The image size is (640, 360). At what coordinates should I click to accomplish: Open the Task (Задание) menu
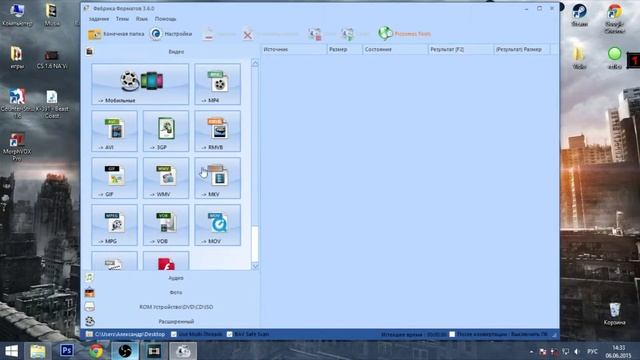(99, 19)
